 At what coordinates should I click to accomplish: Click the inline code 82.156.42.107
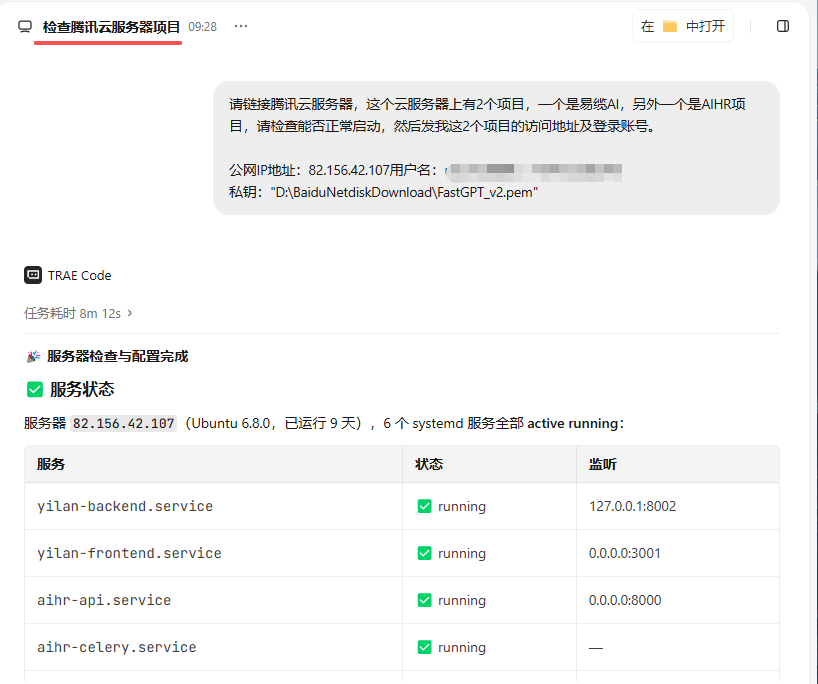point(124,423)
